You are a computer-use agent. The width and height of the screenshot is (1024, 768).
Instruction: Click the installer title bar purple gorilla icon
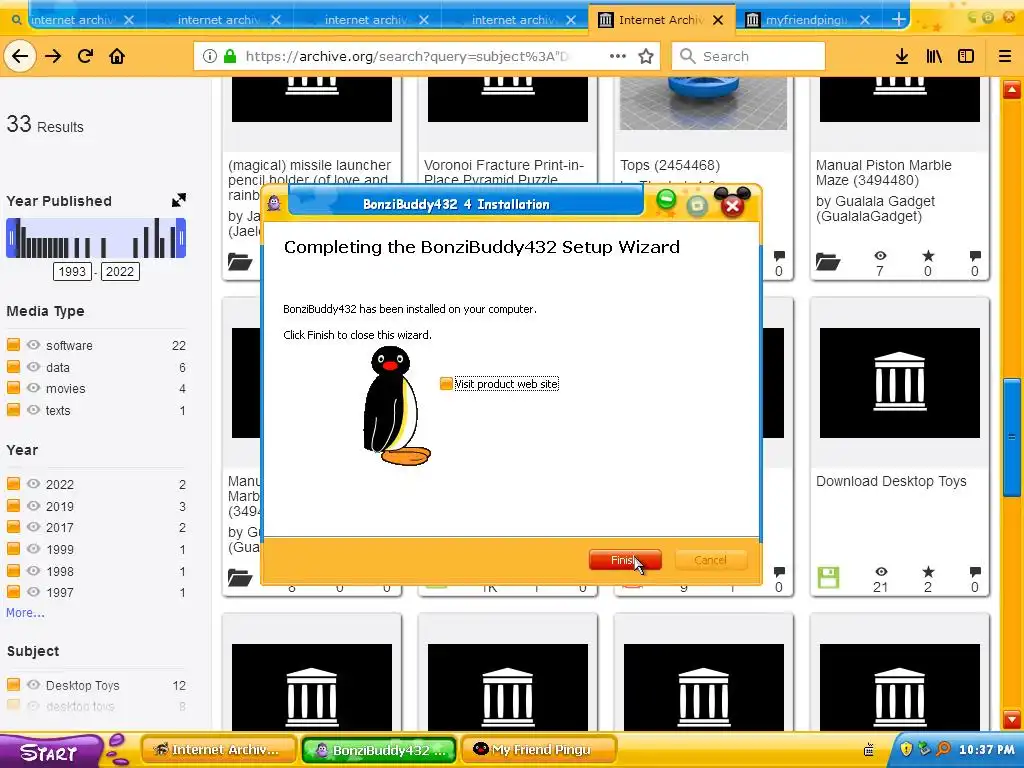274,203
